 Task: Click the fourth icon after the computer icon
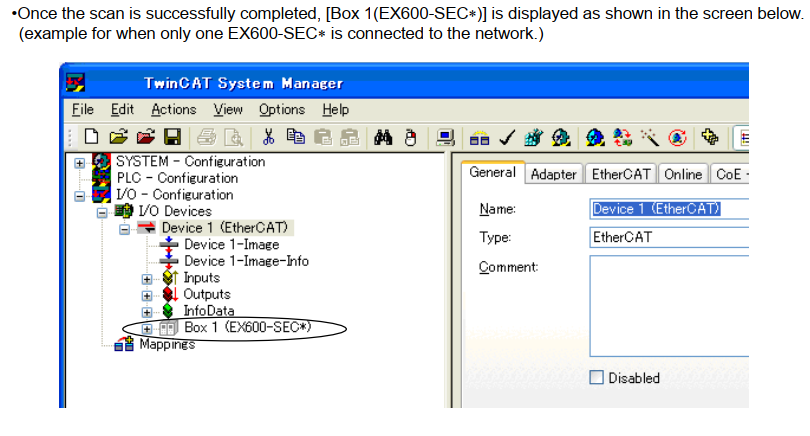560,138
